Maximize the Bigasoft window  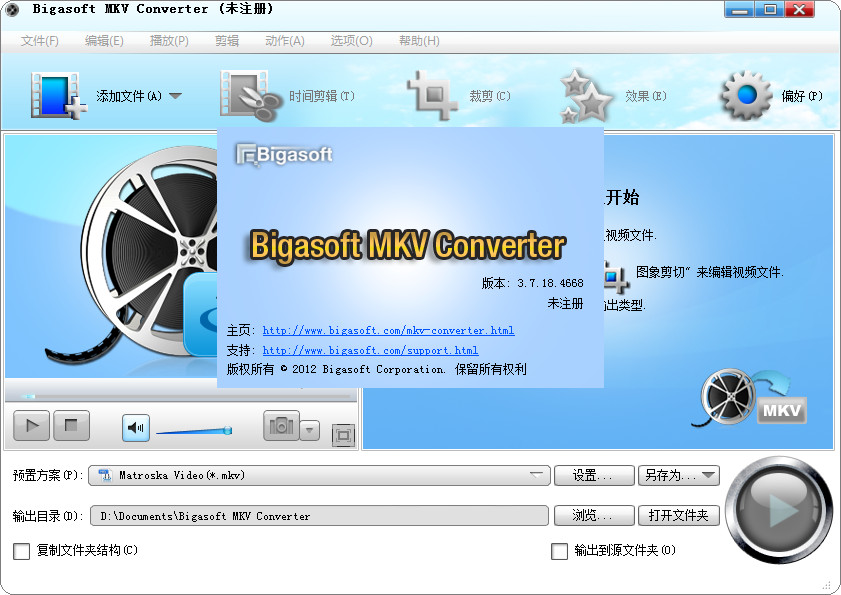click(x=770, y=9)
